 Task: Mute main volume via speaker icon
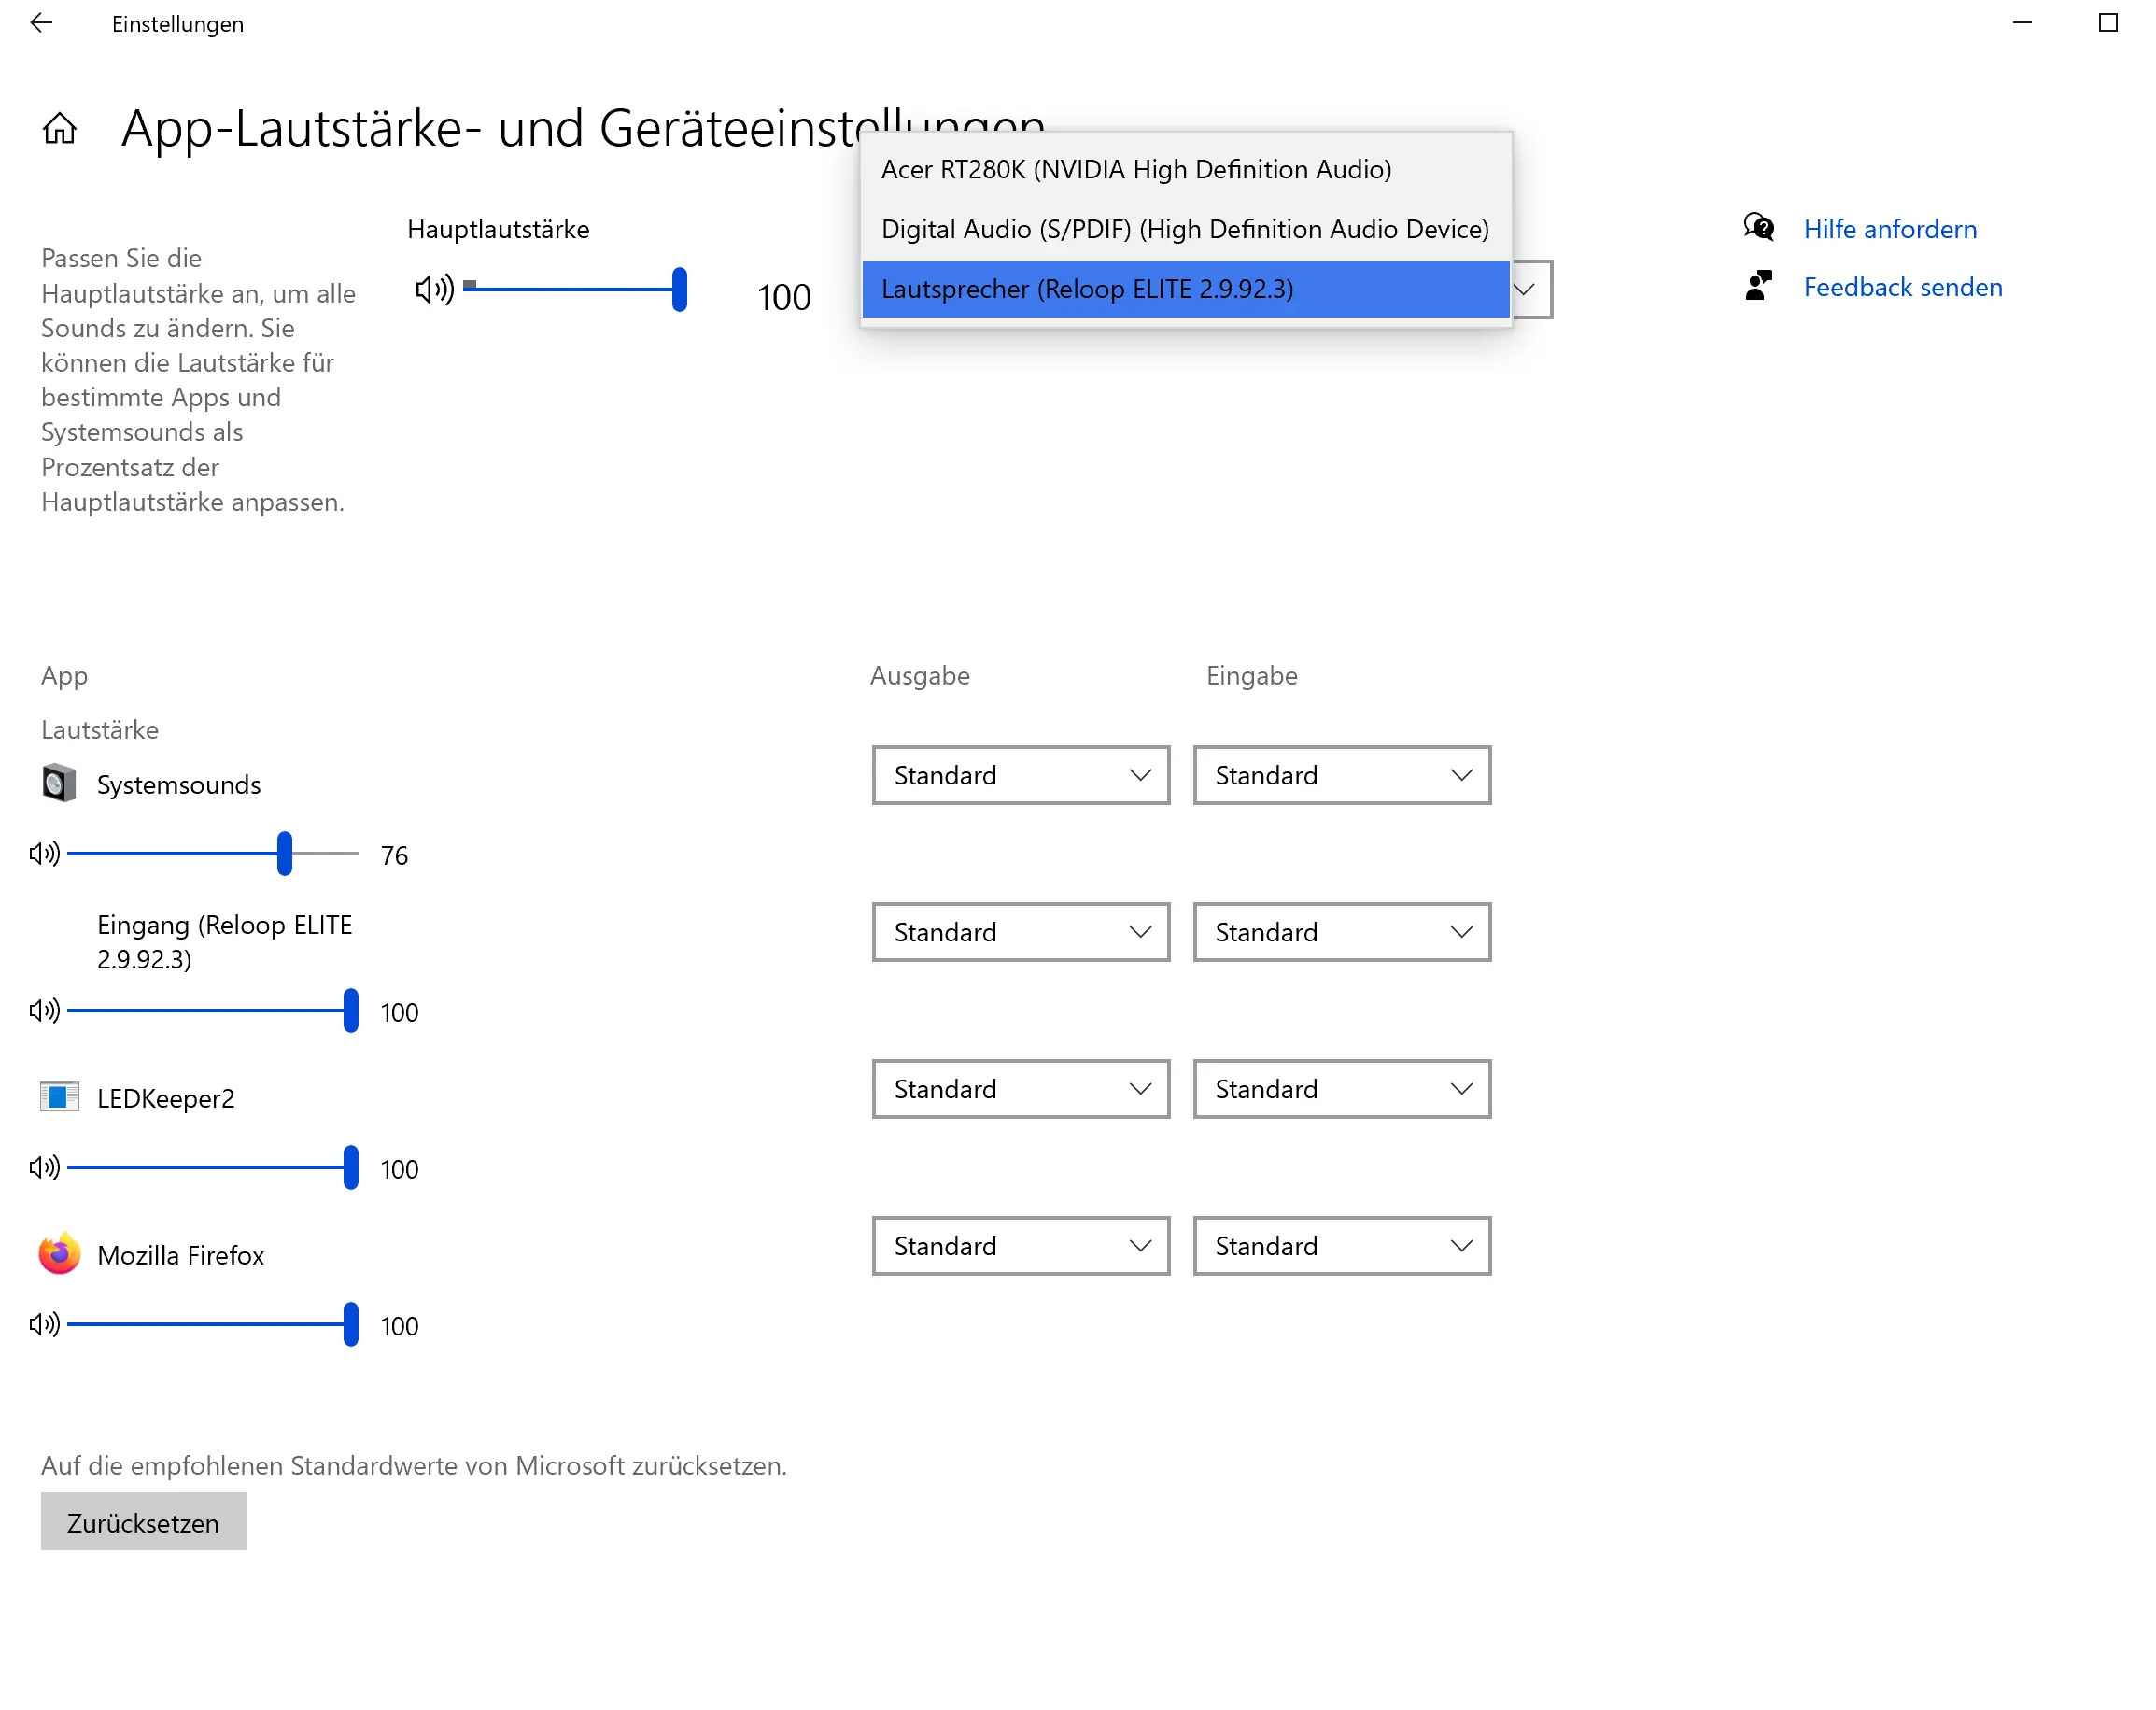point(434,290)
